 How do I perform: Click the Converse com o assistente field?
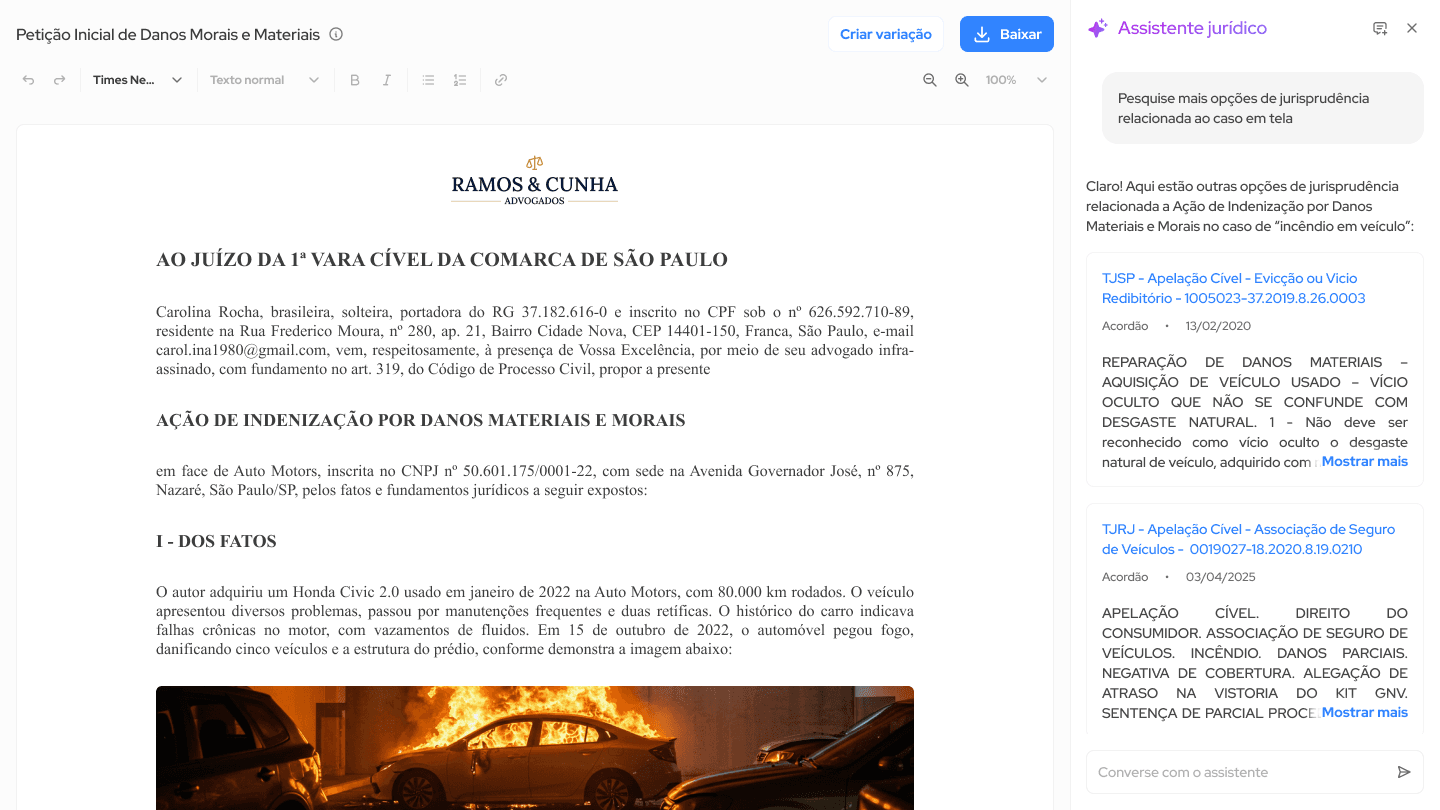[1240, 772]
